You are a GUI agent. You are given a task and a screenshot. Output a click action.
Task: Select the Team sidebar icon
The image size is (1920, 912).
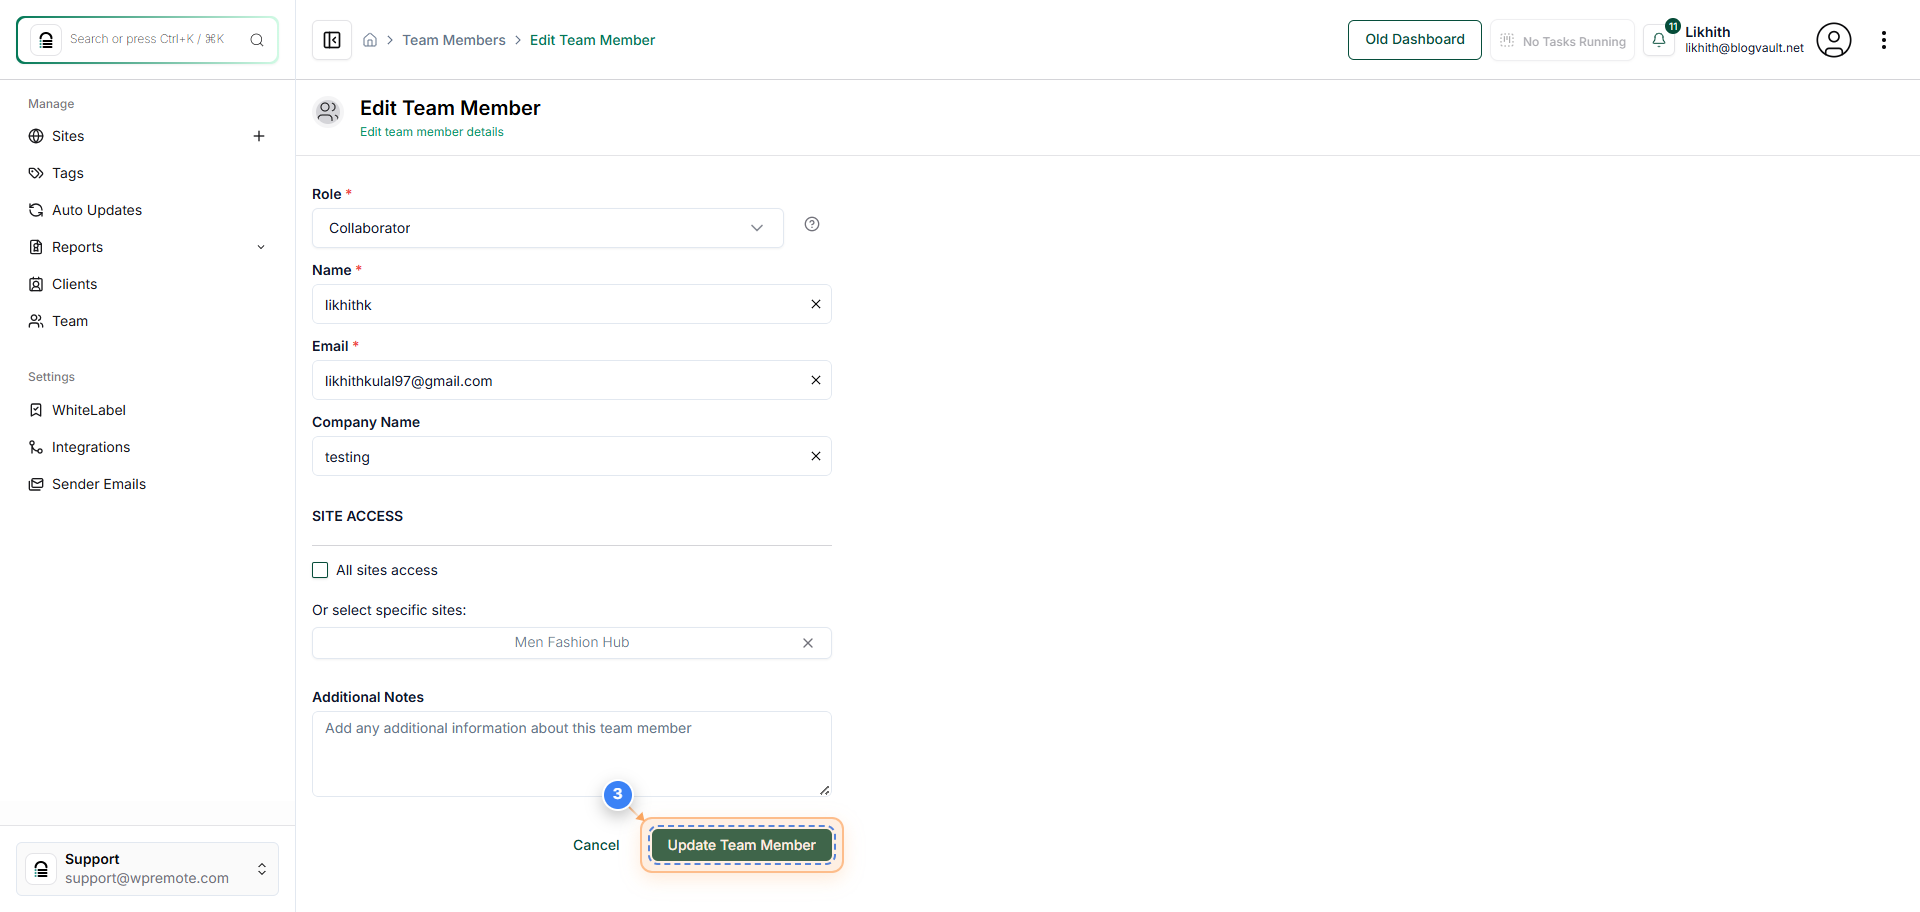coord(36,321)
